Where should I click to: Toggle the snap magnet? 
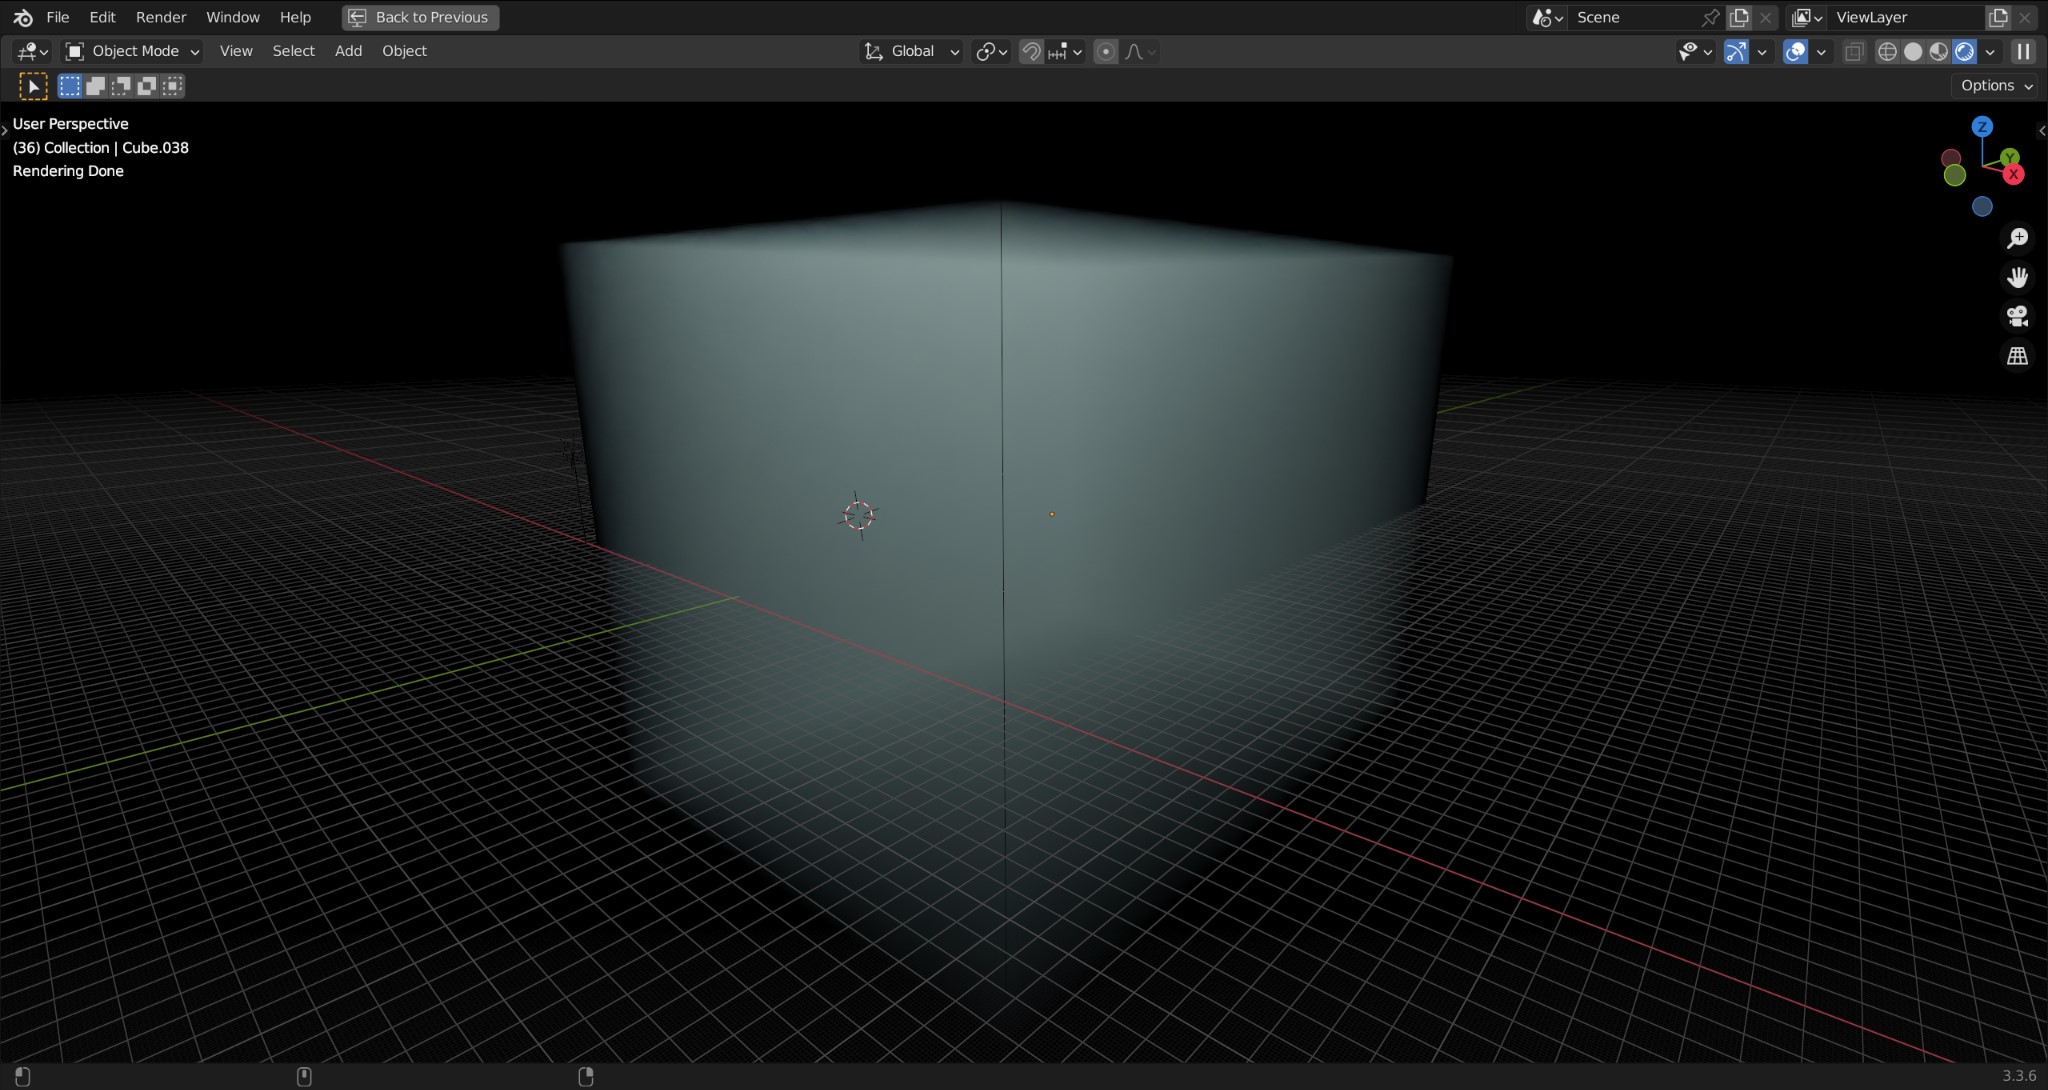point(1031,51)
